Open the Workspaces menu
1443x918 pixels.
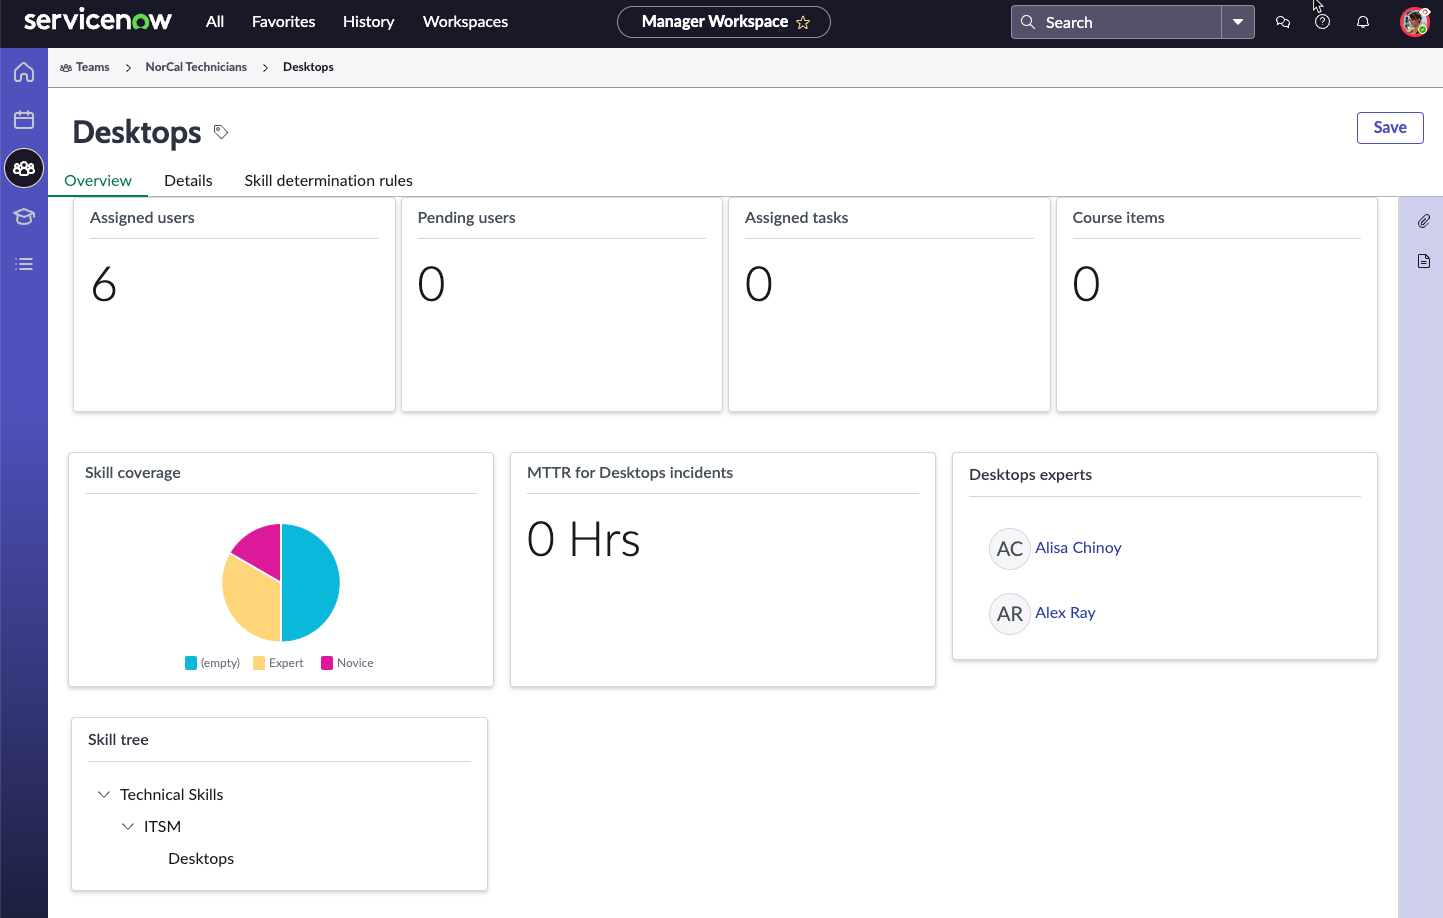click(x=465, y=22)
